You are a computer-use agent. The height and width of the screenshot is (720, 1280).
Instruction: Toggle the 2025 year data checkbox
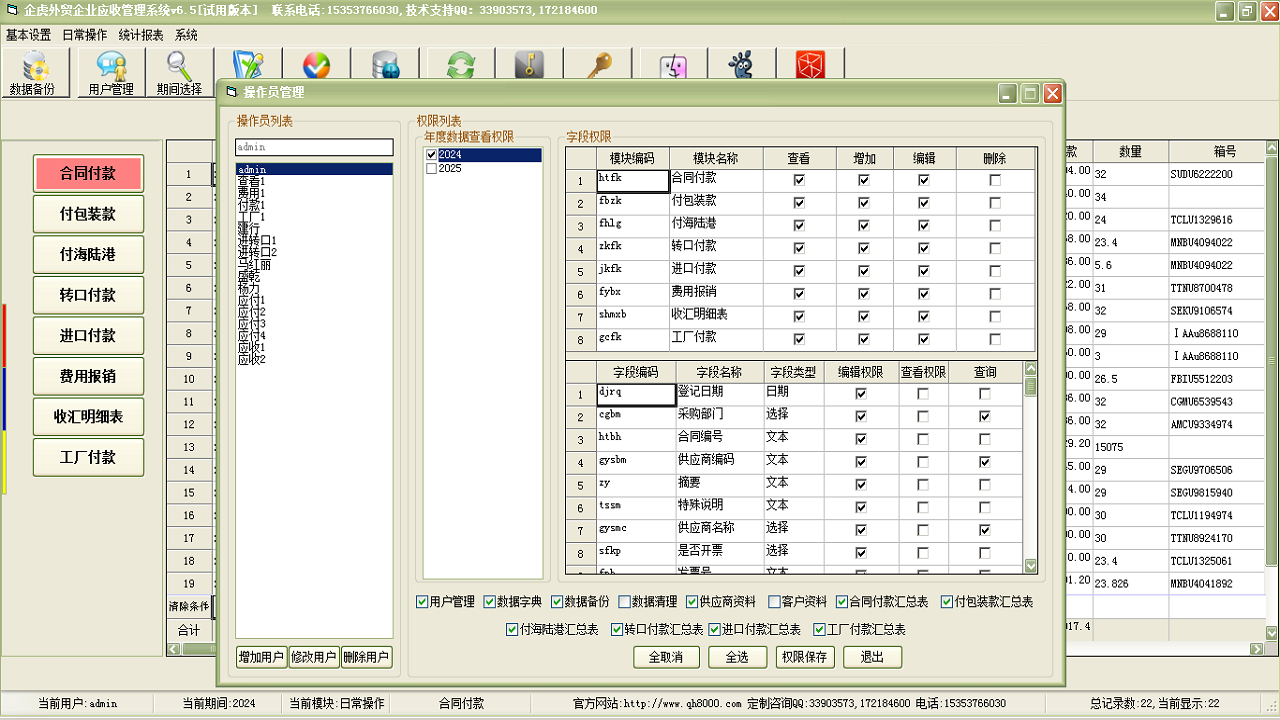coord(432,169)
